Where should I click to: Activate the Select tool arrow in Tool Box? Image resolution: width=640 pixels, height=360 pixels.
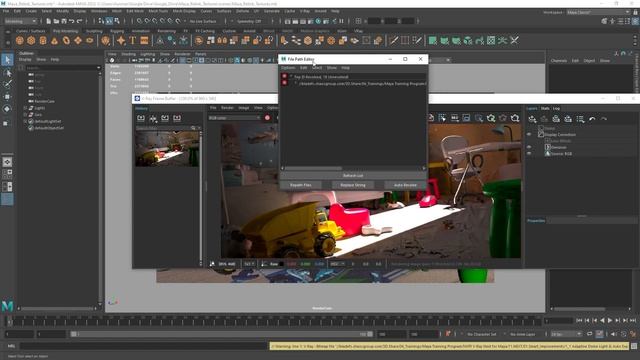[x=7, y=60]
